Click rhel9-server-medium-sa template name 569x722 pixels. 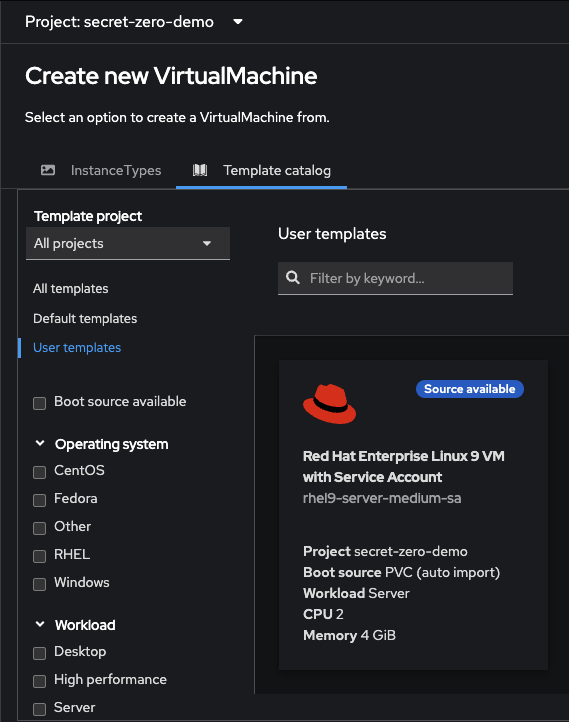[382, 498]
